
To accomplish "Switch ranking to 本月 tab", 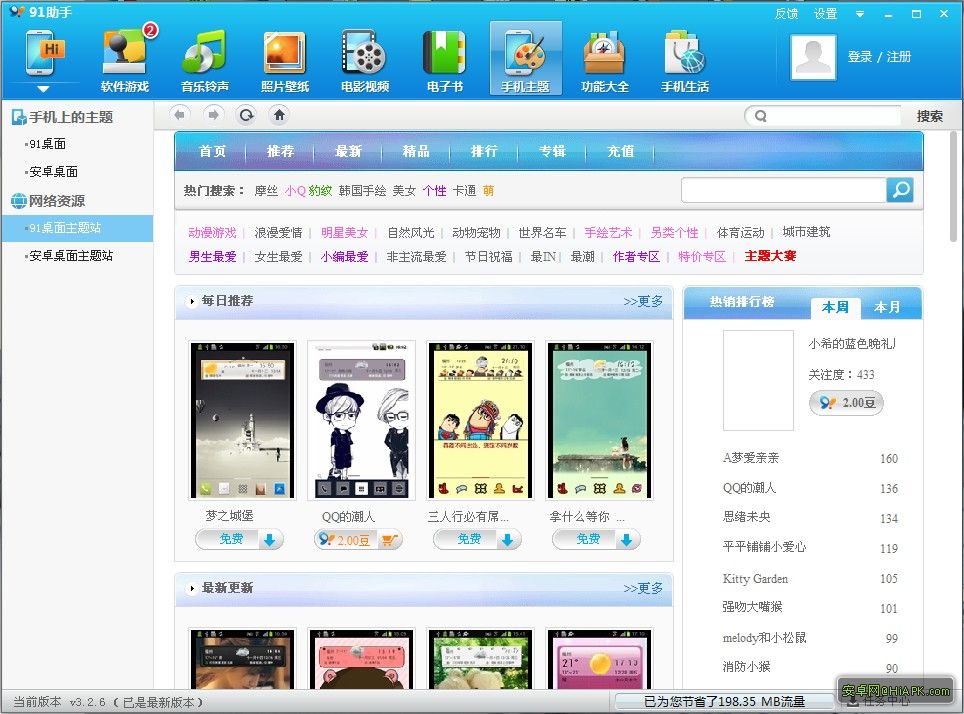I will click(887, 307).
